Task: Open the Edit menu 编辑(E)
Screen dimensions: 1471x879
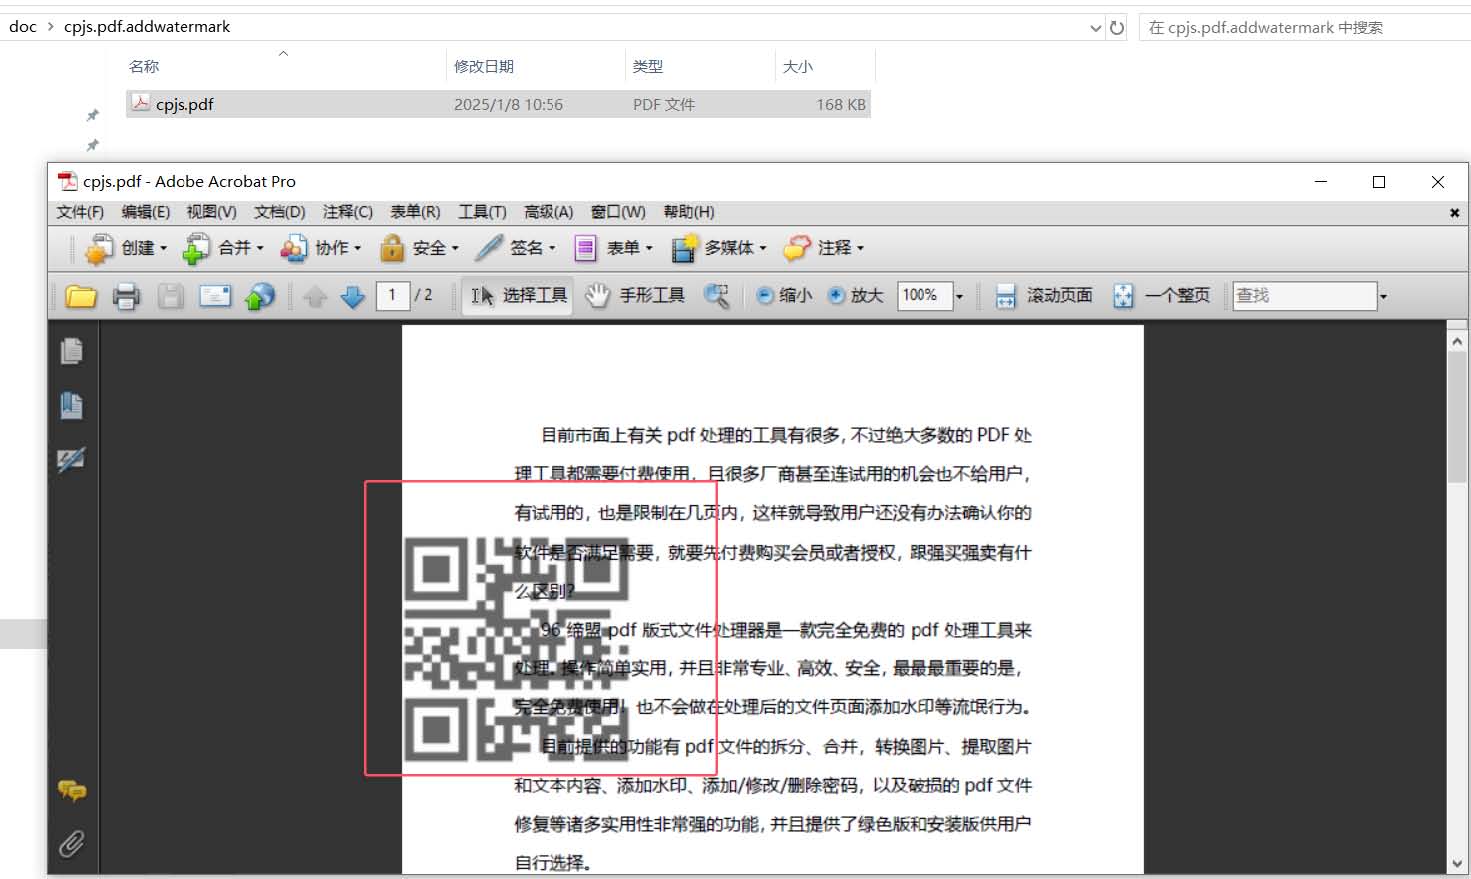Action: [x=146, y=212]
